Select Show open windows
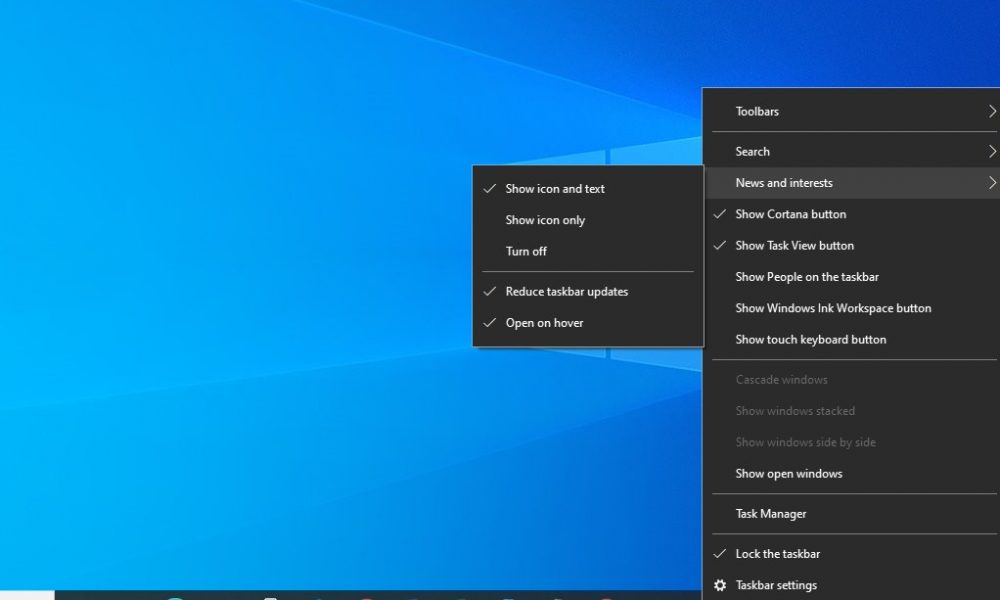 click(788, 474)
